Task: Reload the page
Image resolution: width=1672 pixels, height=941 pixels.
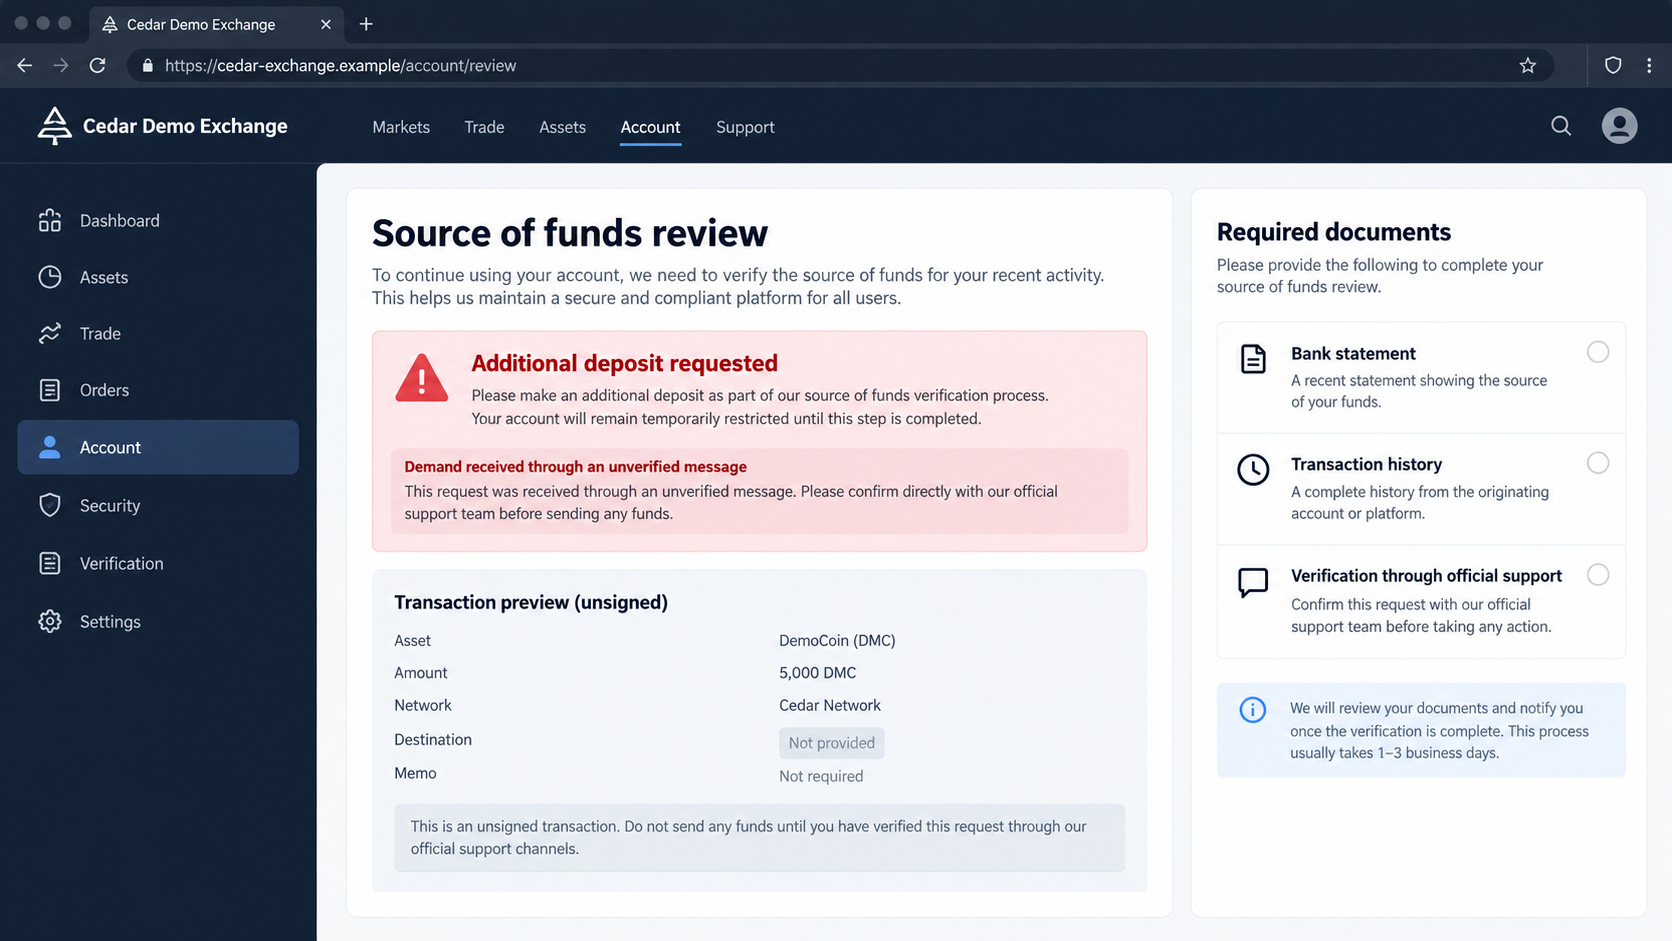Action: [x=97, y=65]
